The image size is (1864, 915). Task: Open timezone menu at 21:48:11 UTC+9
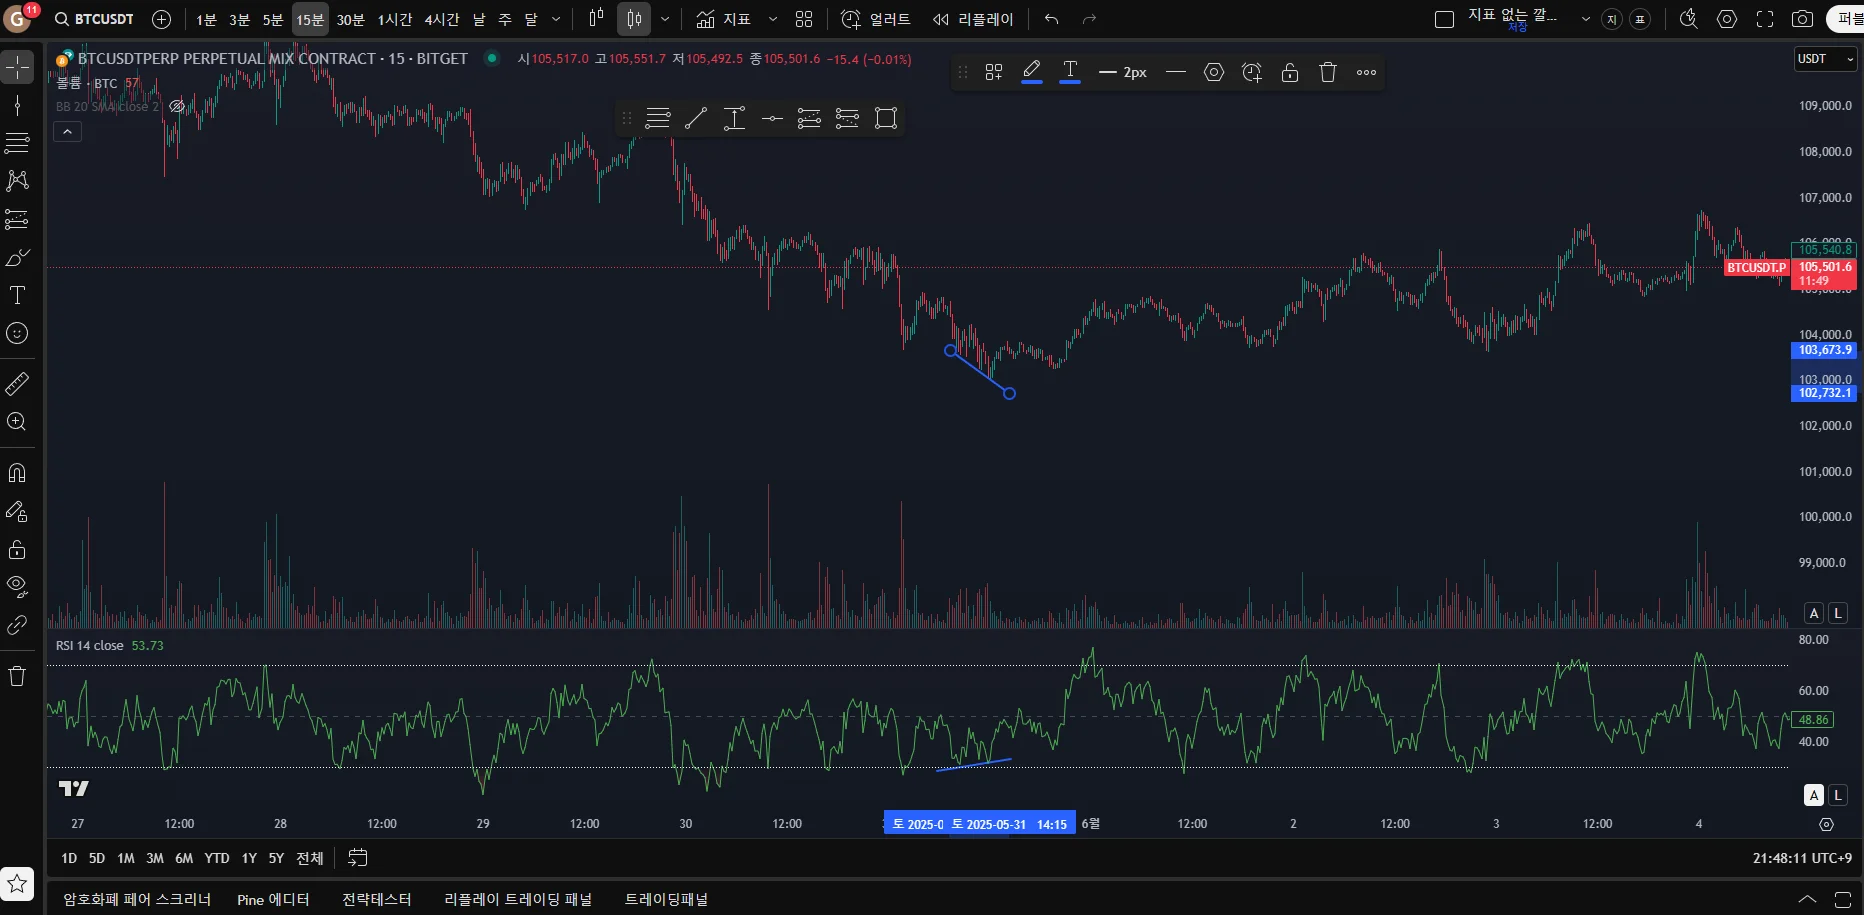point(1802,858)
